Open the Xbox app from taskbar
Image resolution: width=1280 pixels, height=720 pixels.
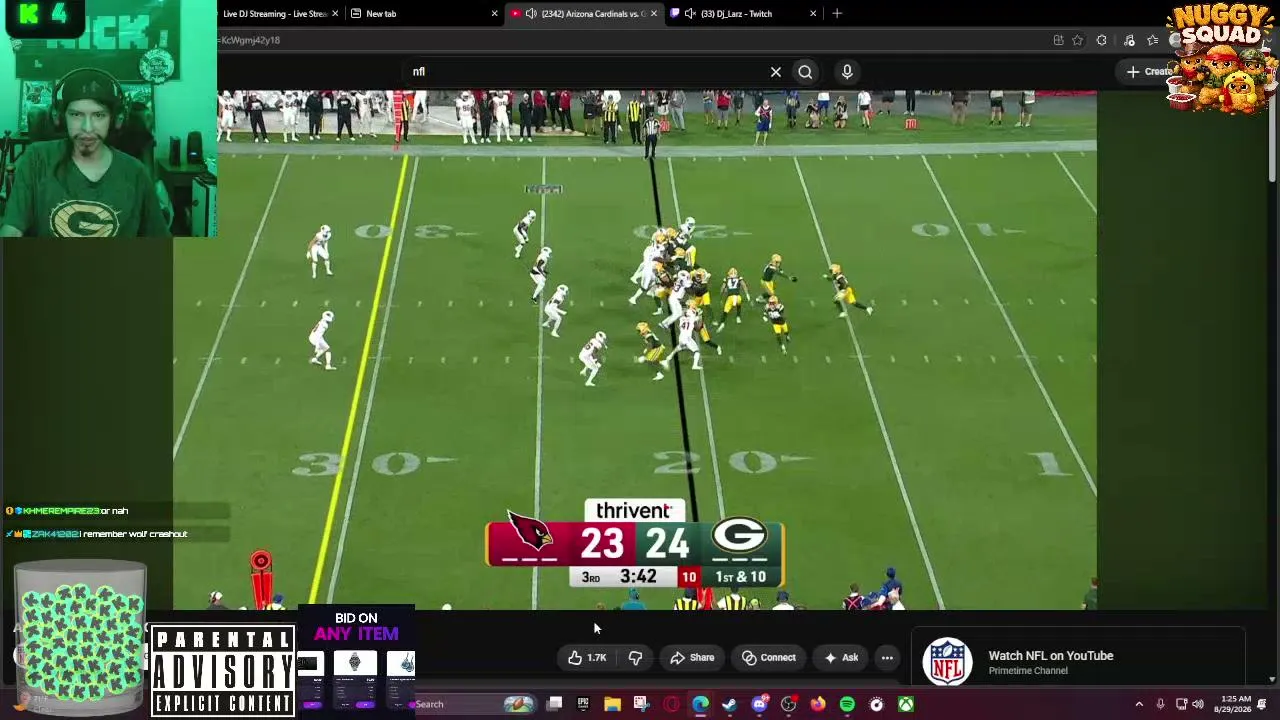906,704
